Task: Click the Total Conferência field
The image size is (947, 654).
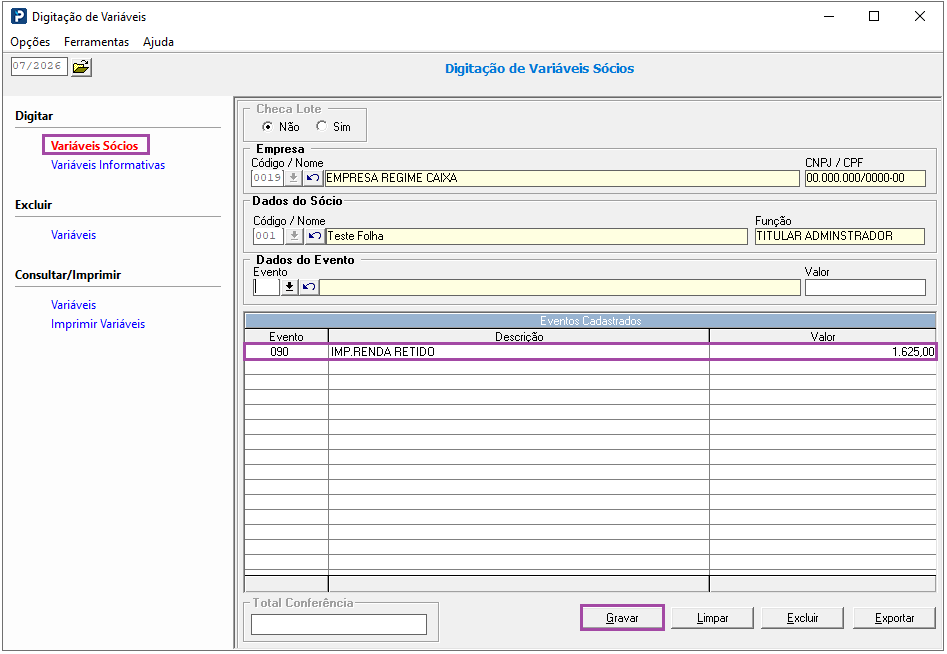Action: (339, 624)
